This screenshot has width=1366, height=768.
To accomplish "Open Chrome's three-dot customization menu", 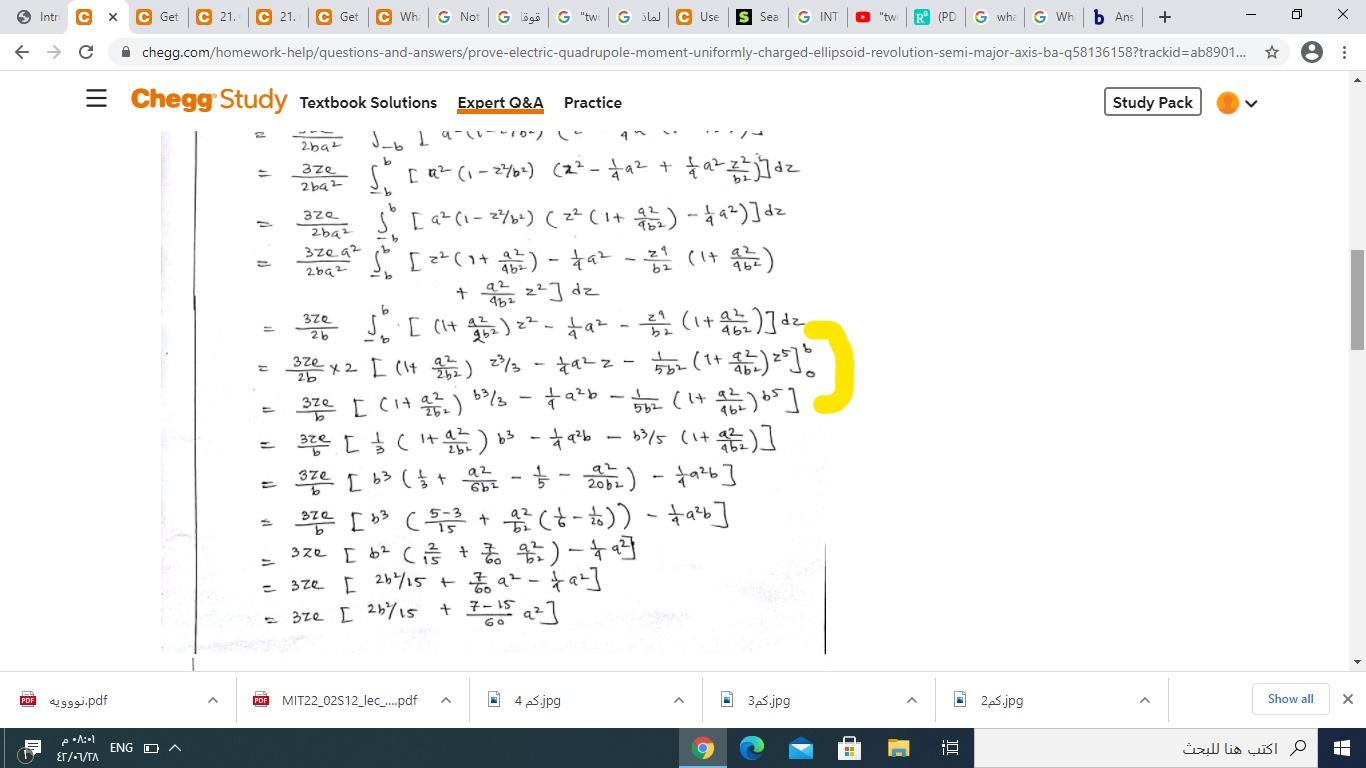I will point(1345,51).
